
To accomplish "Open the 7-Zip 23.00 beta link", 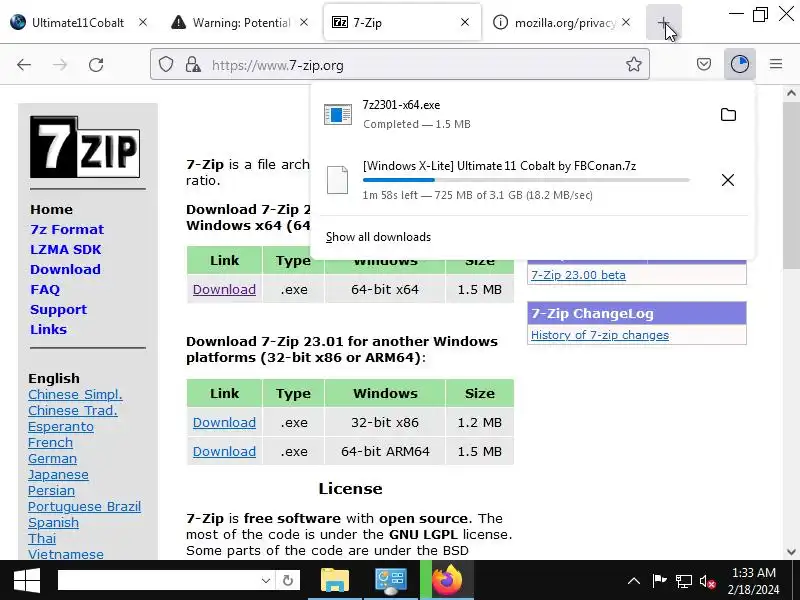I will pos(578,275).
